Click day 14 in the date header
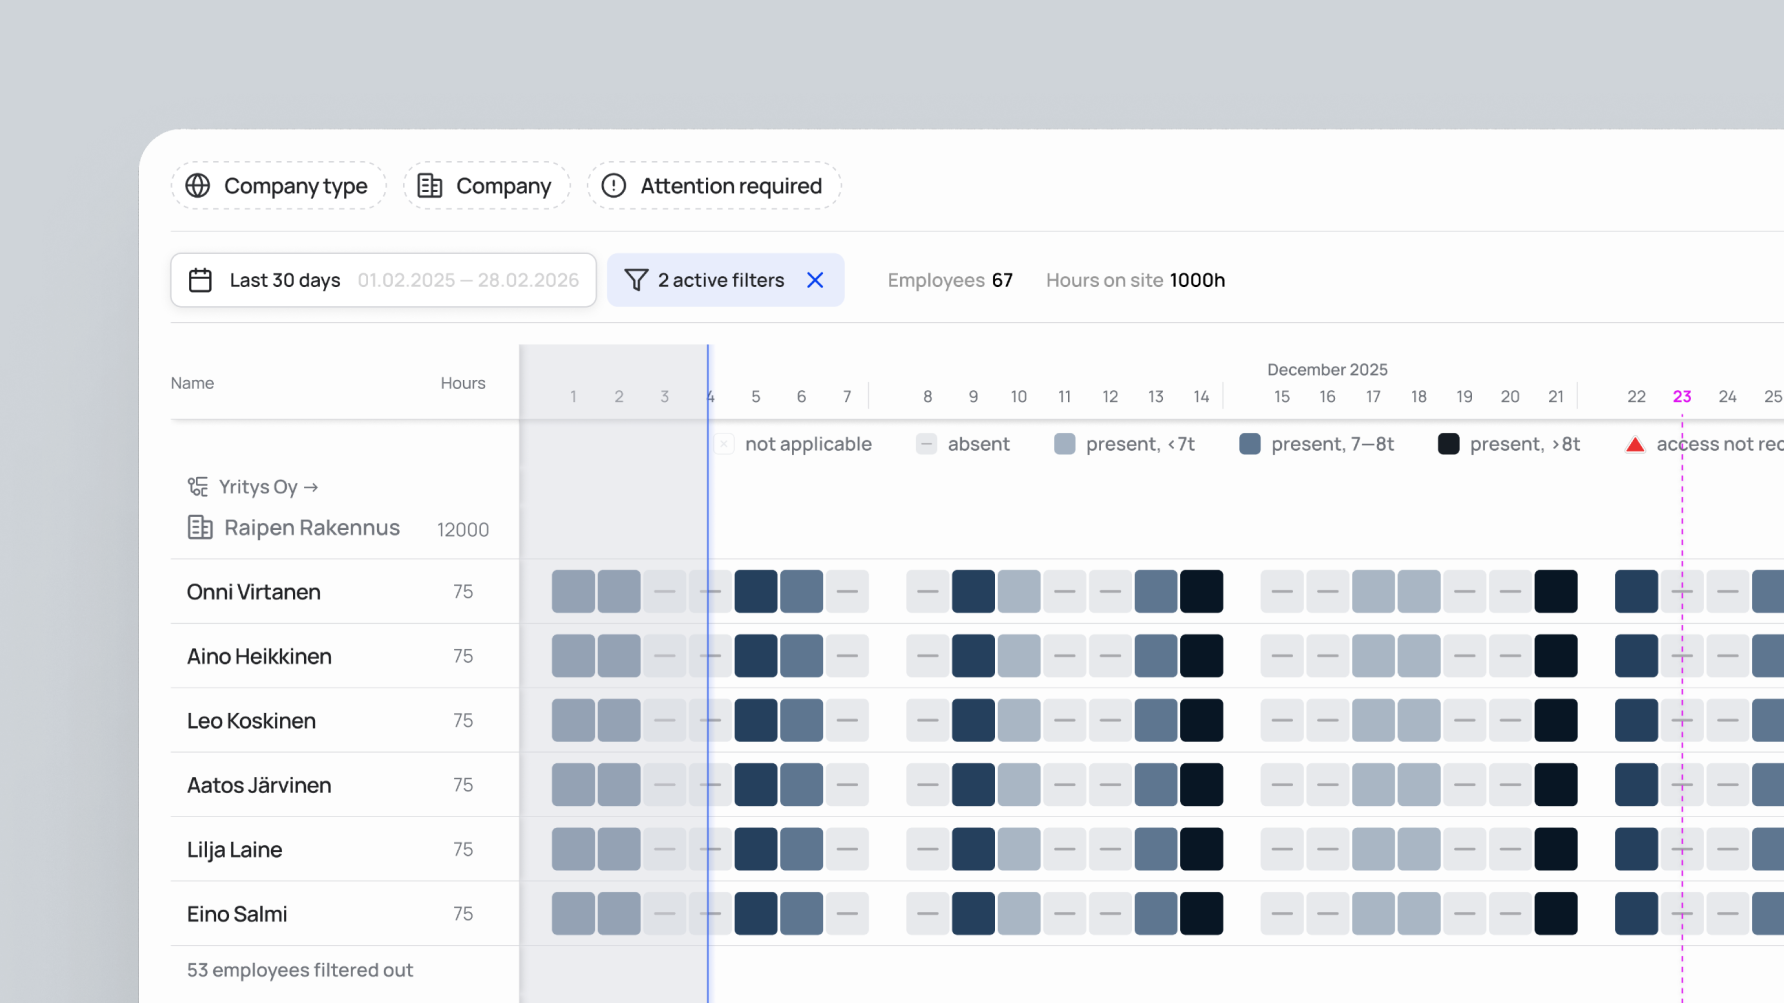Viewport: 1784px width, 1003px height. pyautogui.click(x=1201, y=397)
